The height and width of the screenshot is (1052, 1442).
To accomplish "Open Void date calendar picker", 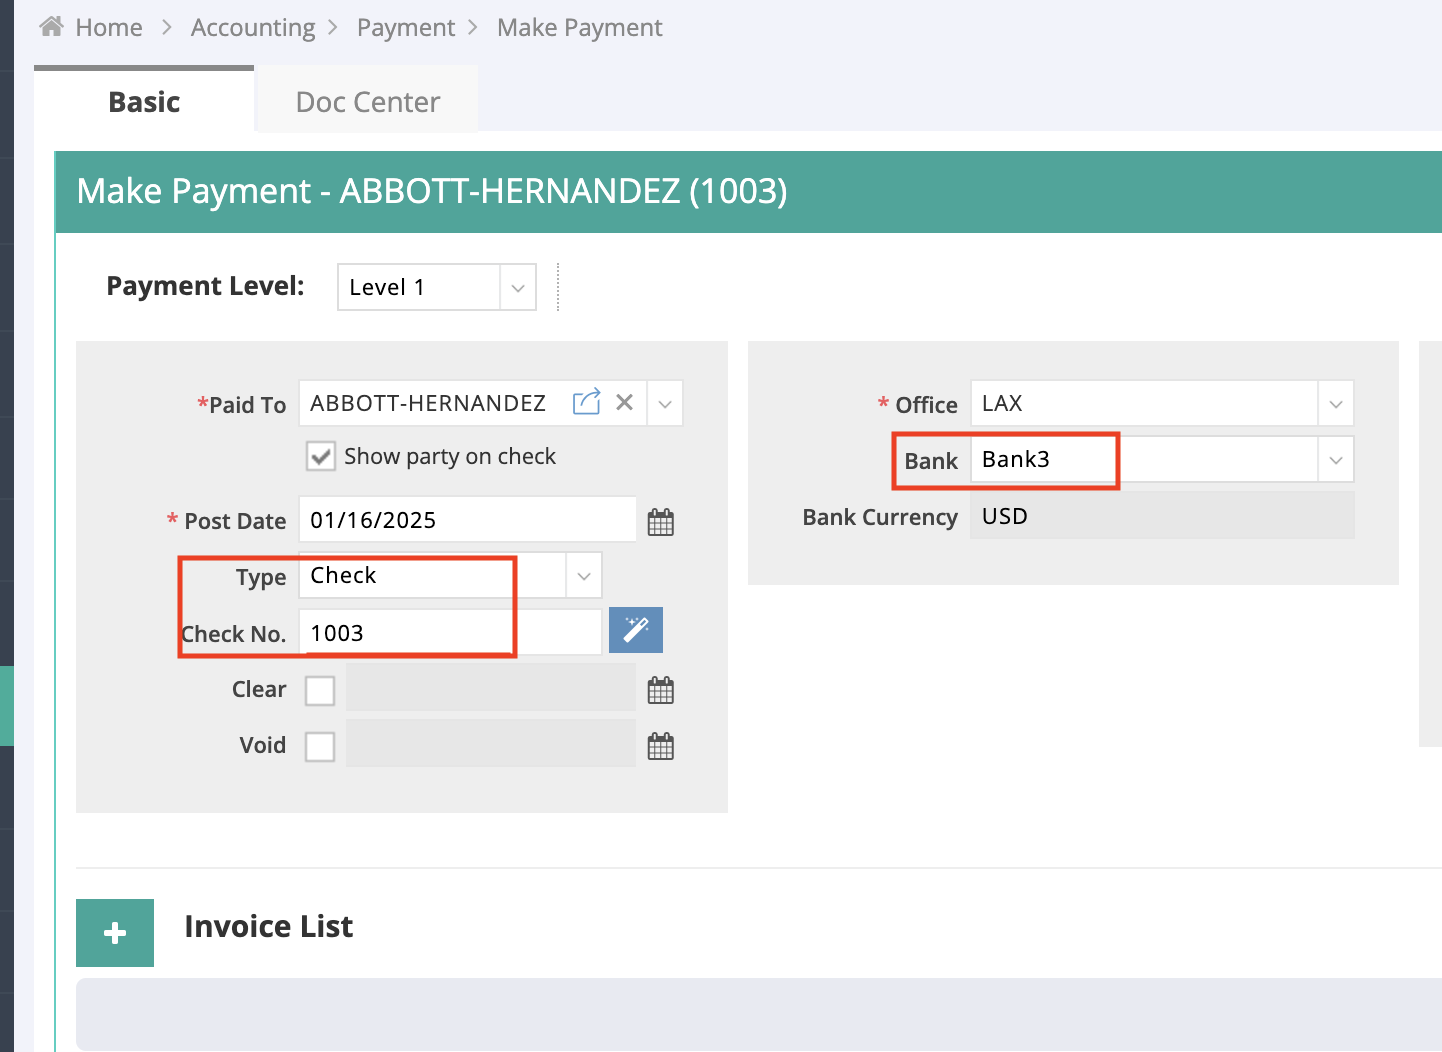I will click(660, 746).
